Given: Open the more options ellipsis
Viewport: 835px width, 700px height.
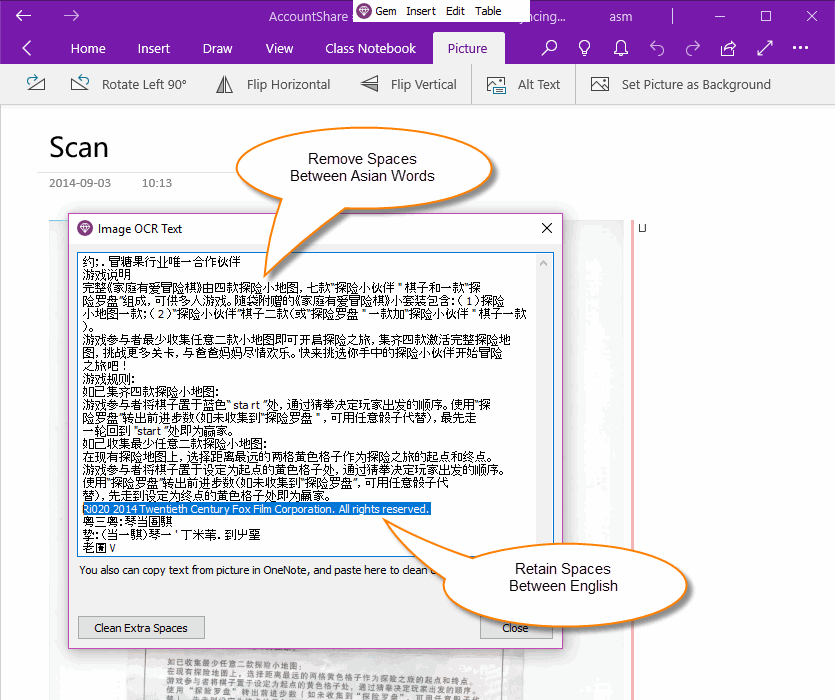Looking at the screenshot, I should (x=800, y=48).
